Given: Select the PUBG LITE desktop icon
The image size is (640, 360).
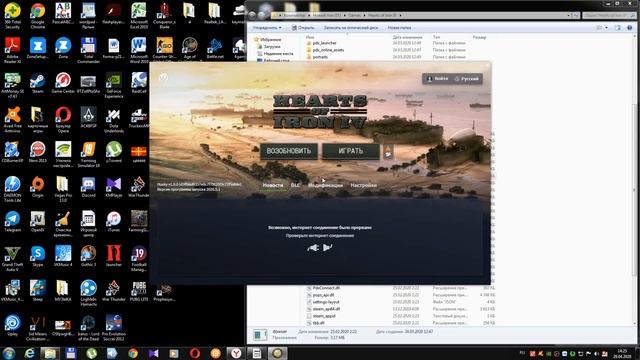Looking at the screenshot, I should tap(139, 291).
